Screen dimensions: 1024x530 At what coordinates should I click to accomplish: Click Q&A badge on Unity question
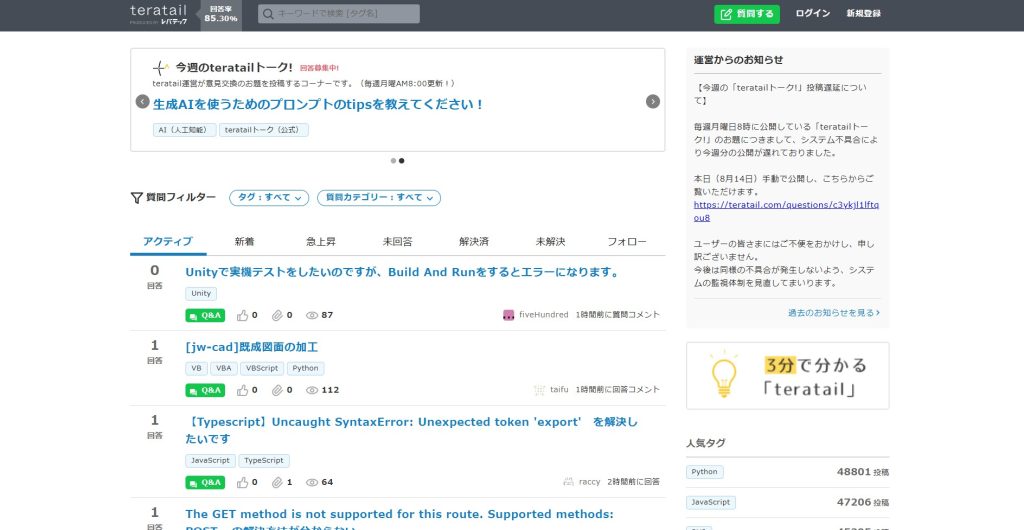coord(205,315)
